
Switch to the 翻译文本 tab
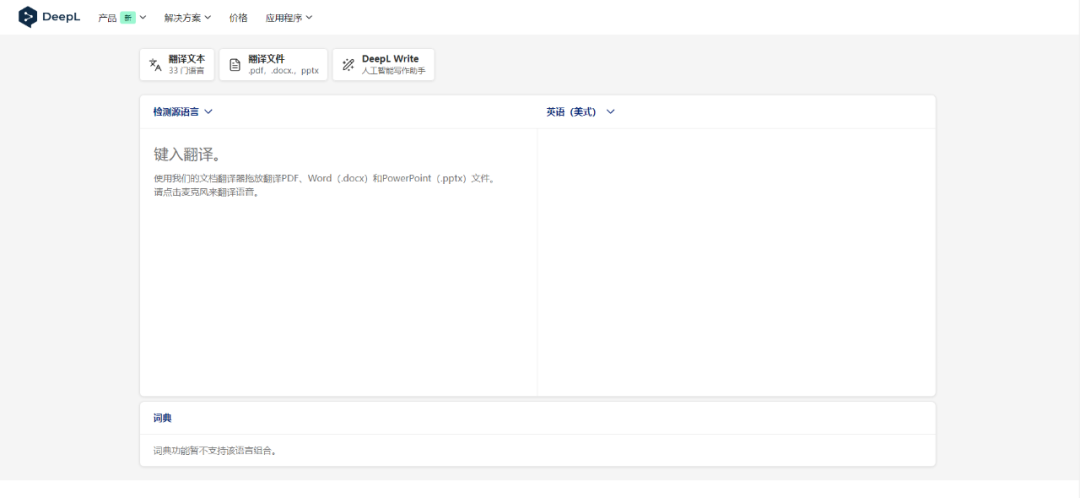[177, 65]
